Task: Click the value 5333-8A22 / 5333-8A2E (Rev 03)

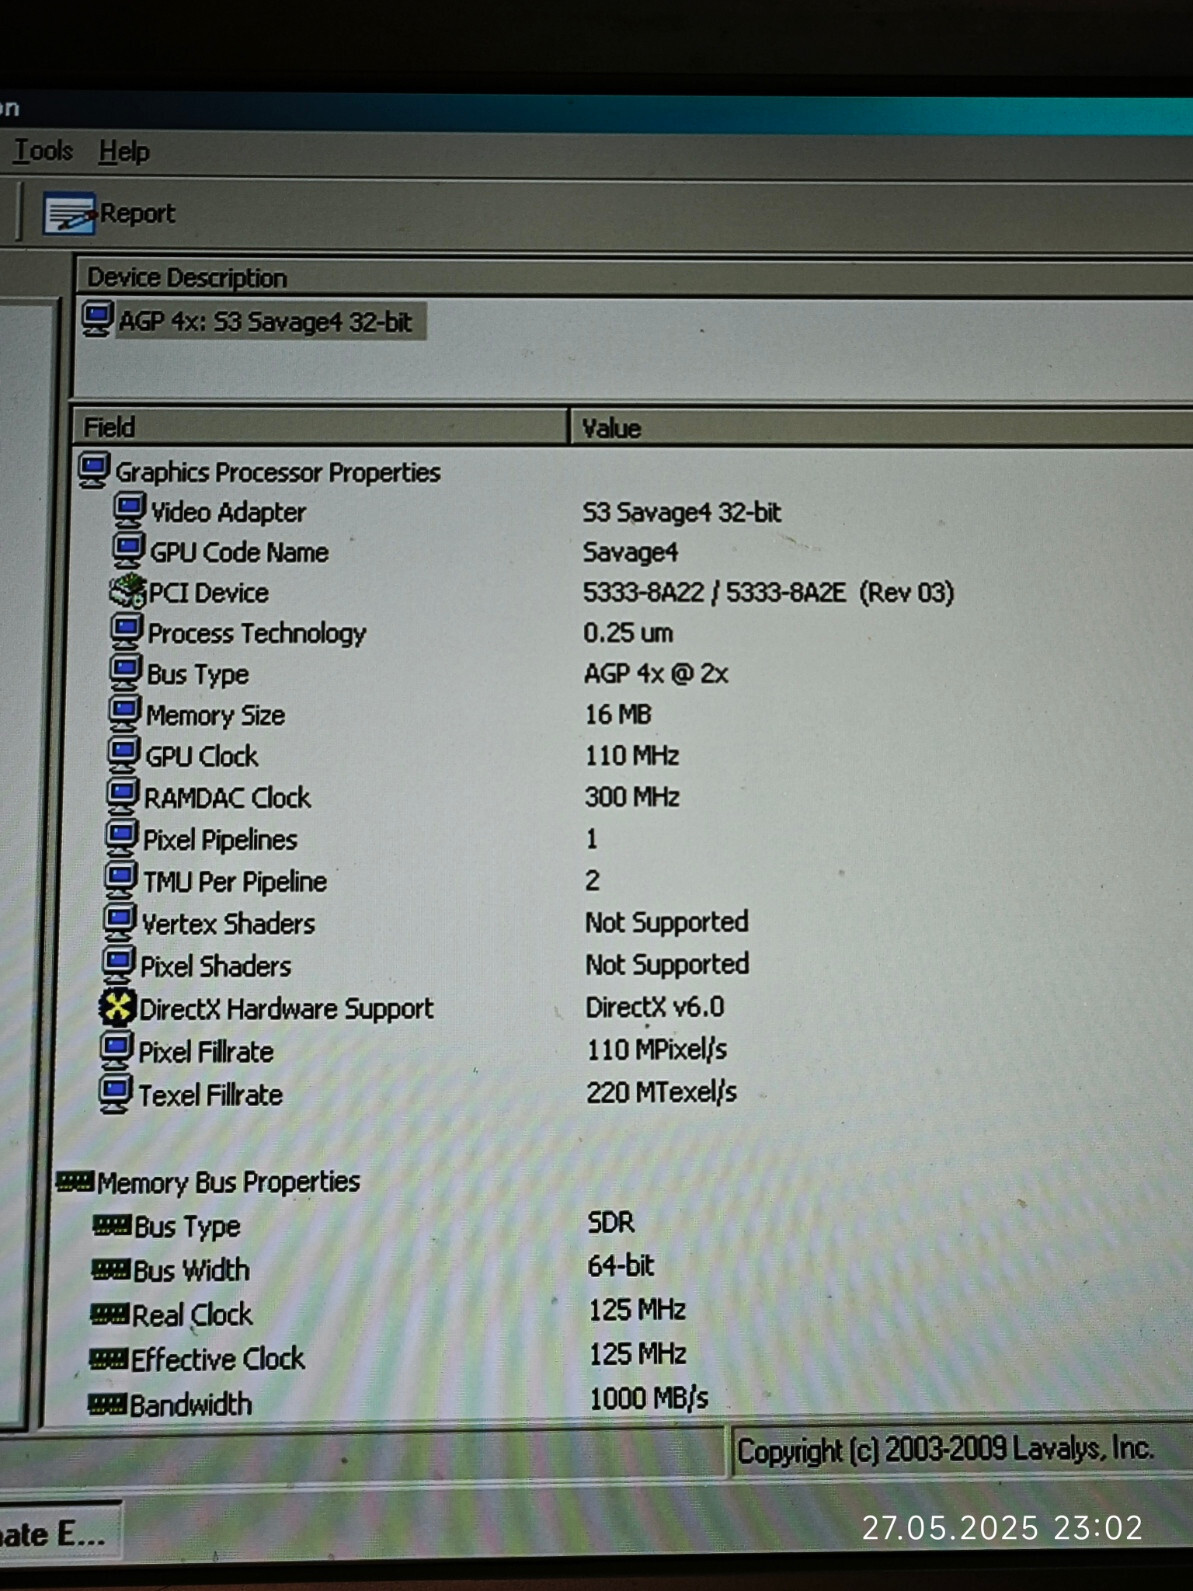Action: tap(768, 593)
